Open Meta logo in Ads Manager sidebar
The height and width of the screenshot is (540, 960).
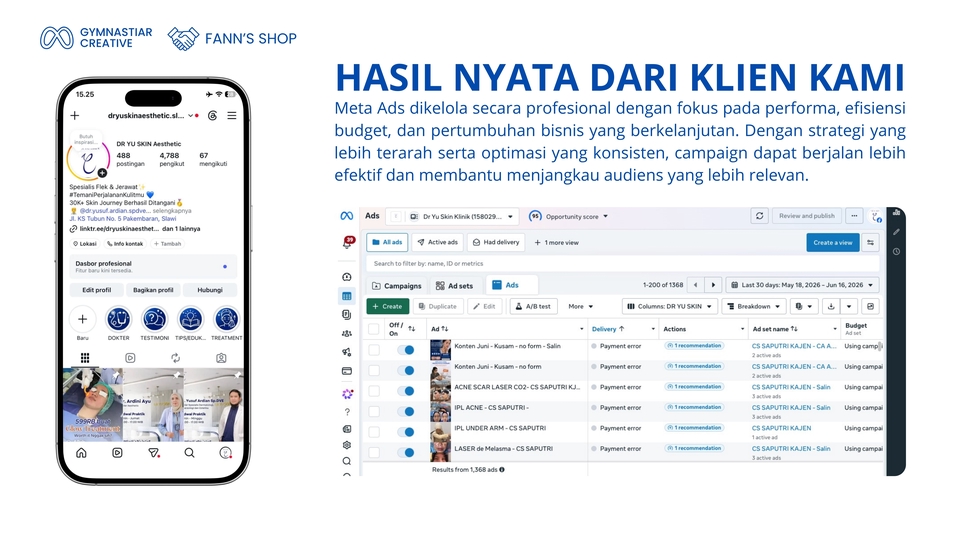[x=347, y=216]
